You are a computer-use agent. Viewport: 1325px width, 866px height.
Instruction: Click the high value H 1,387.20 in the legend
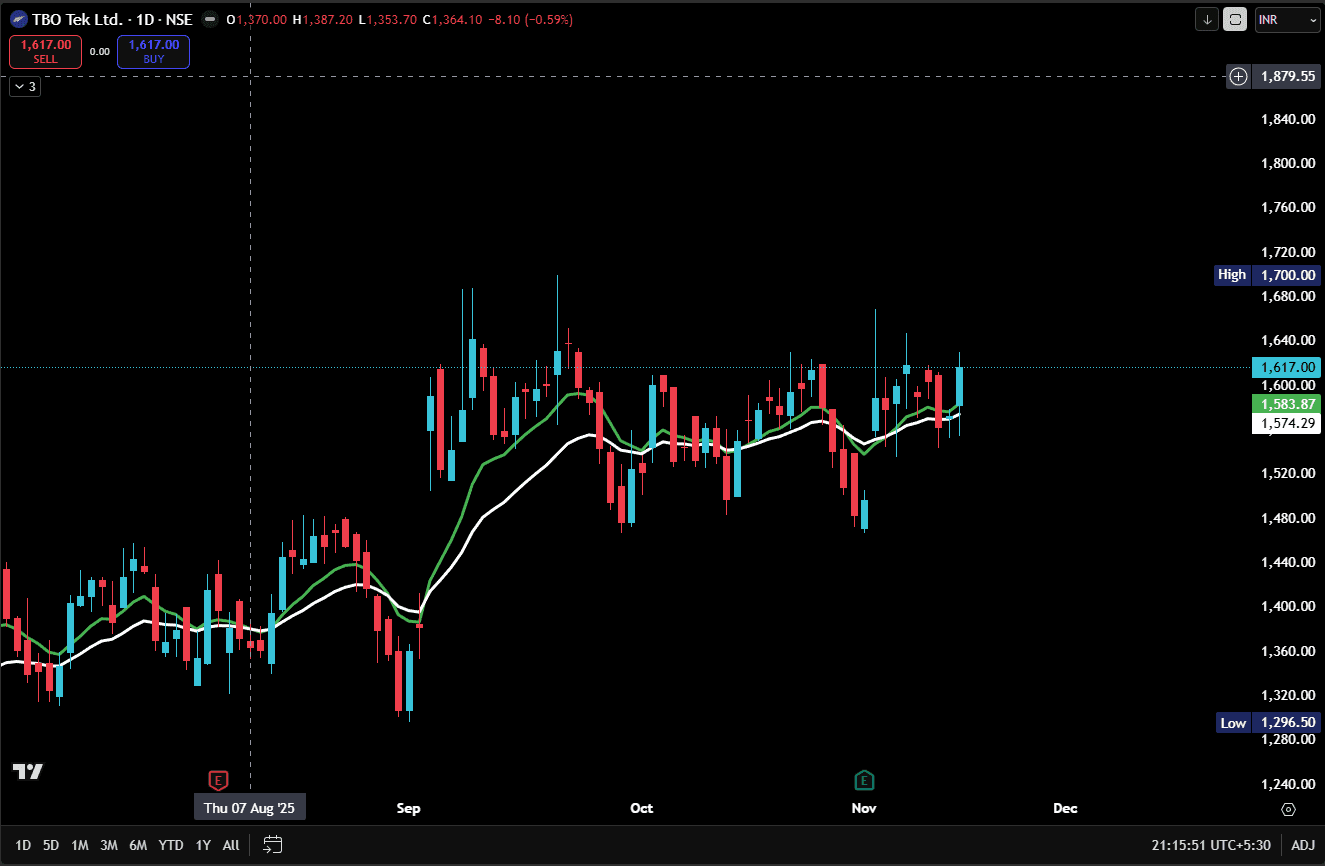(323, 19)
